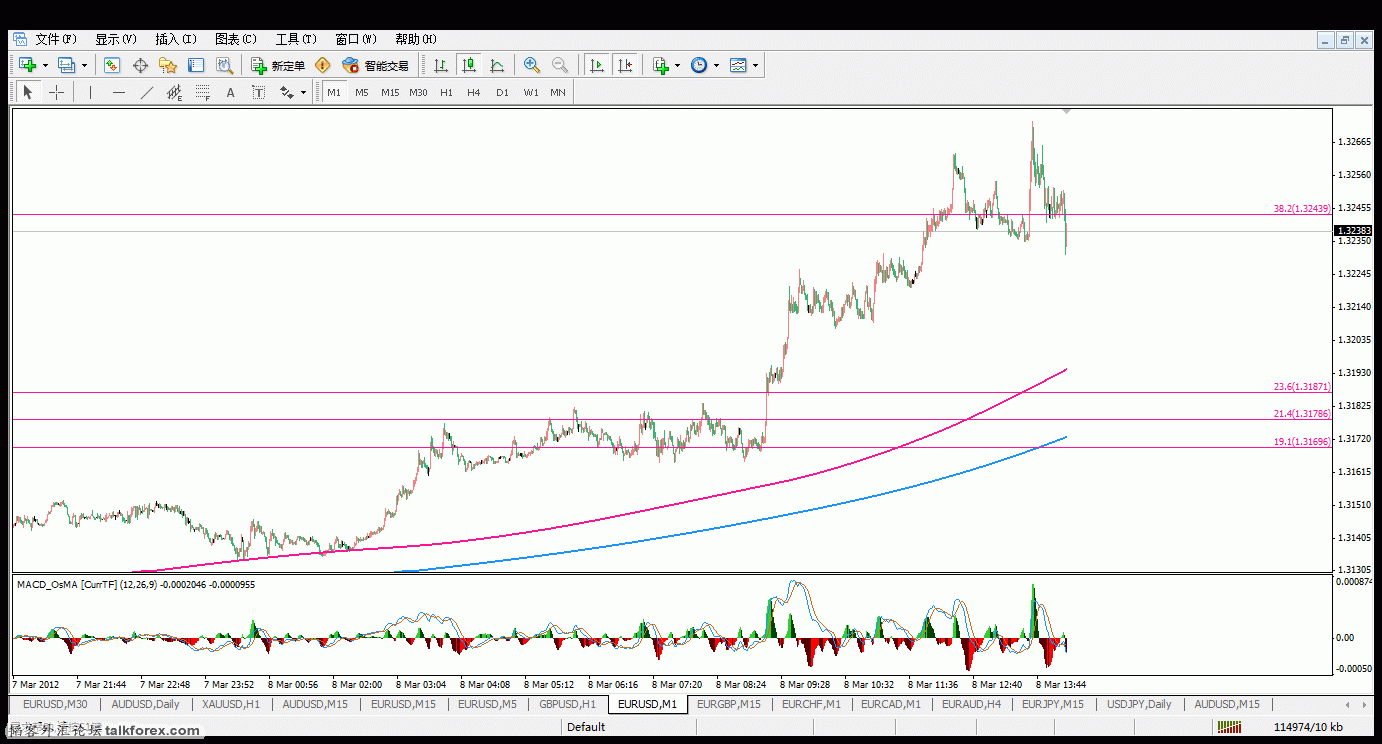
Task: Expand the new chart dropdown arrow
Action: pos(45,65)
